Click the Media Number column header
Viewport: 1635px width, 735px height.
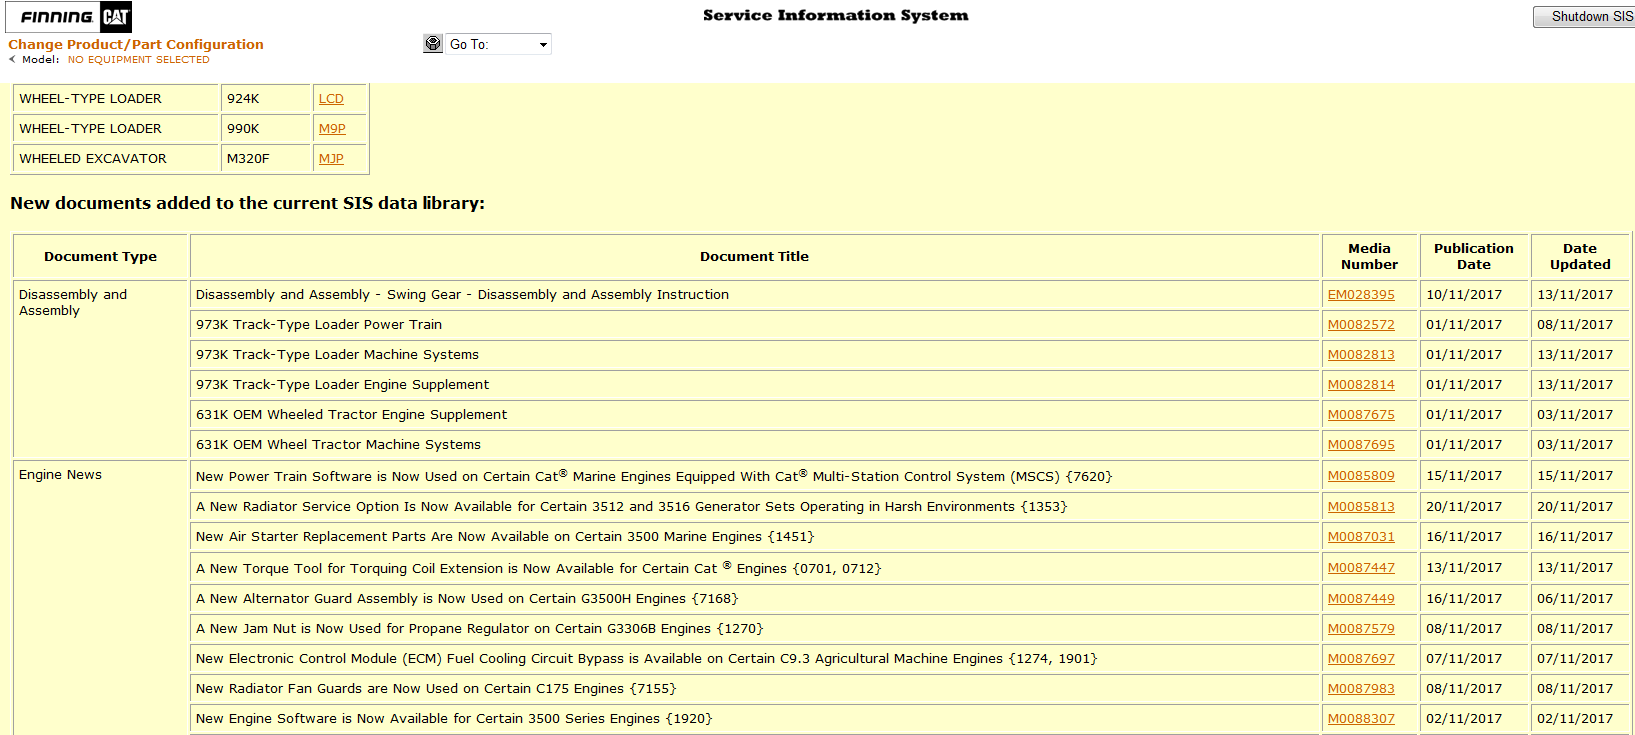point(1369,257)
